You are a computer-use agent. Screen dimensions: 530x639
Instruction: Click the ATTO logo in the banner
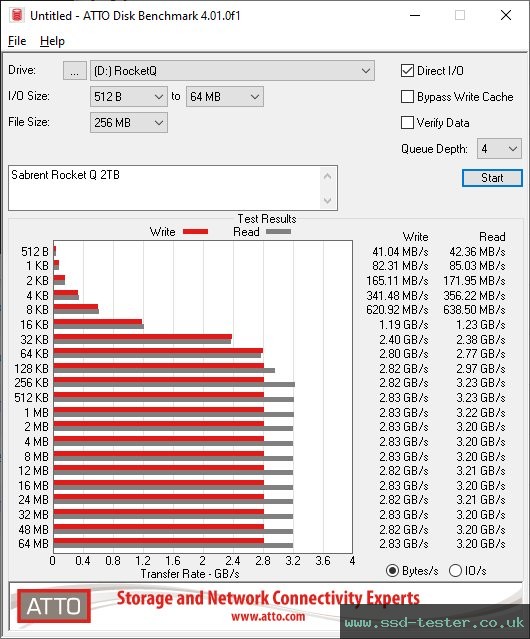click(x=53, y=606)
